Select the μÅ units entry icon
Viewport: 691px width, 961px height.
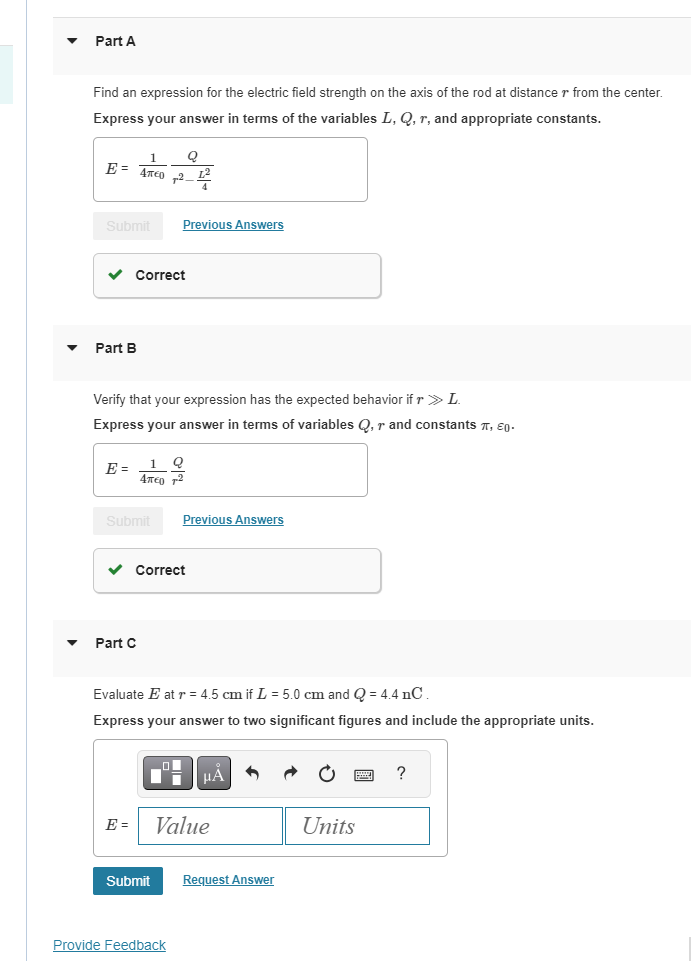tap(213, 772)
